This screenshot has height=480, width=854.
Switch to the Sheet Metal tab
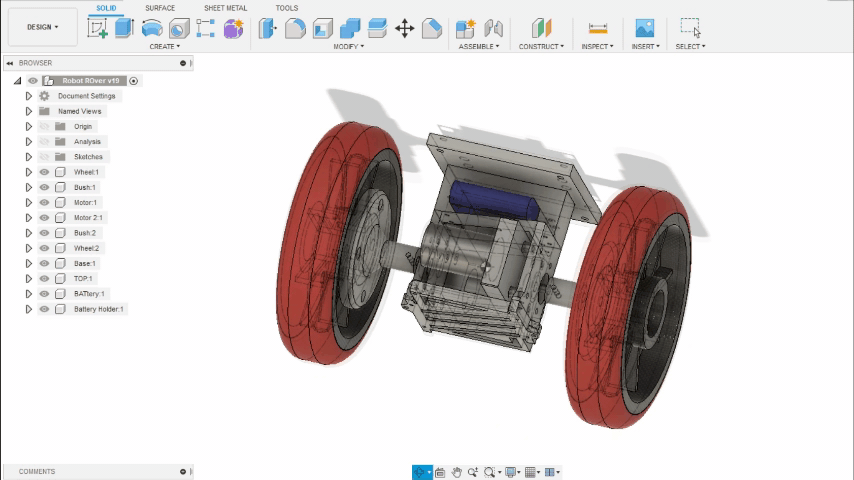coord(225,8)
